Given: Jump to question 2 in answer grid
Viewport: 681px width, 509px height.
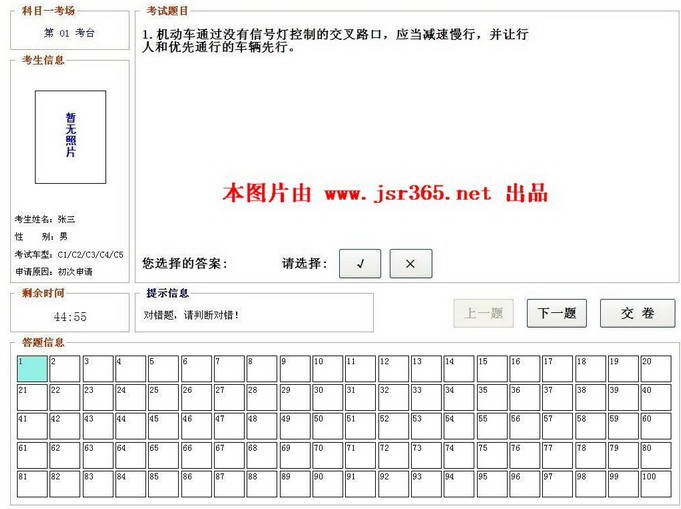Looking at the screenshot, I should click(x=65, y=369).
